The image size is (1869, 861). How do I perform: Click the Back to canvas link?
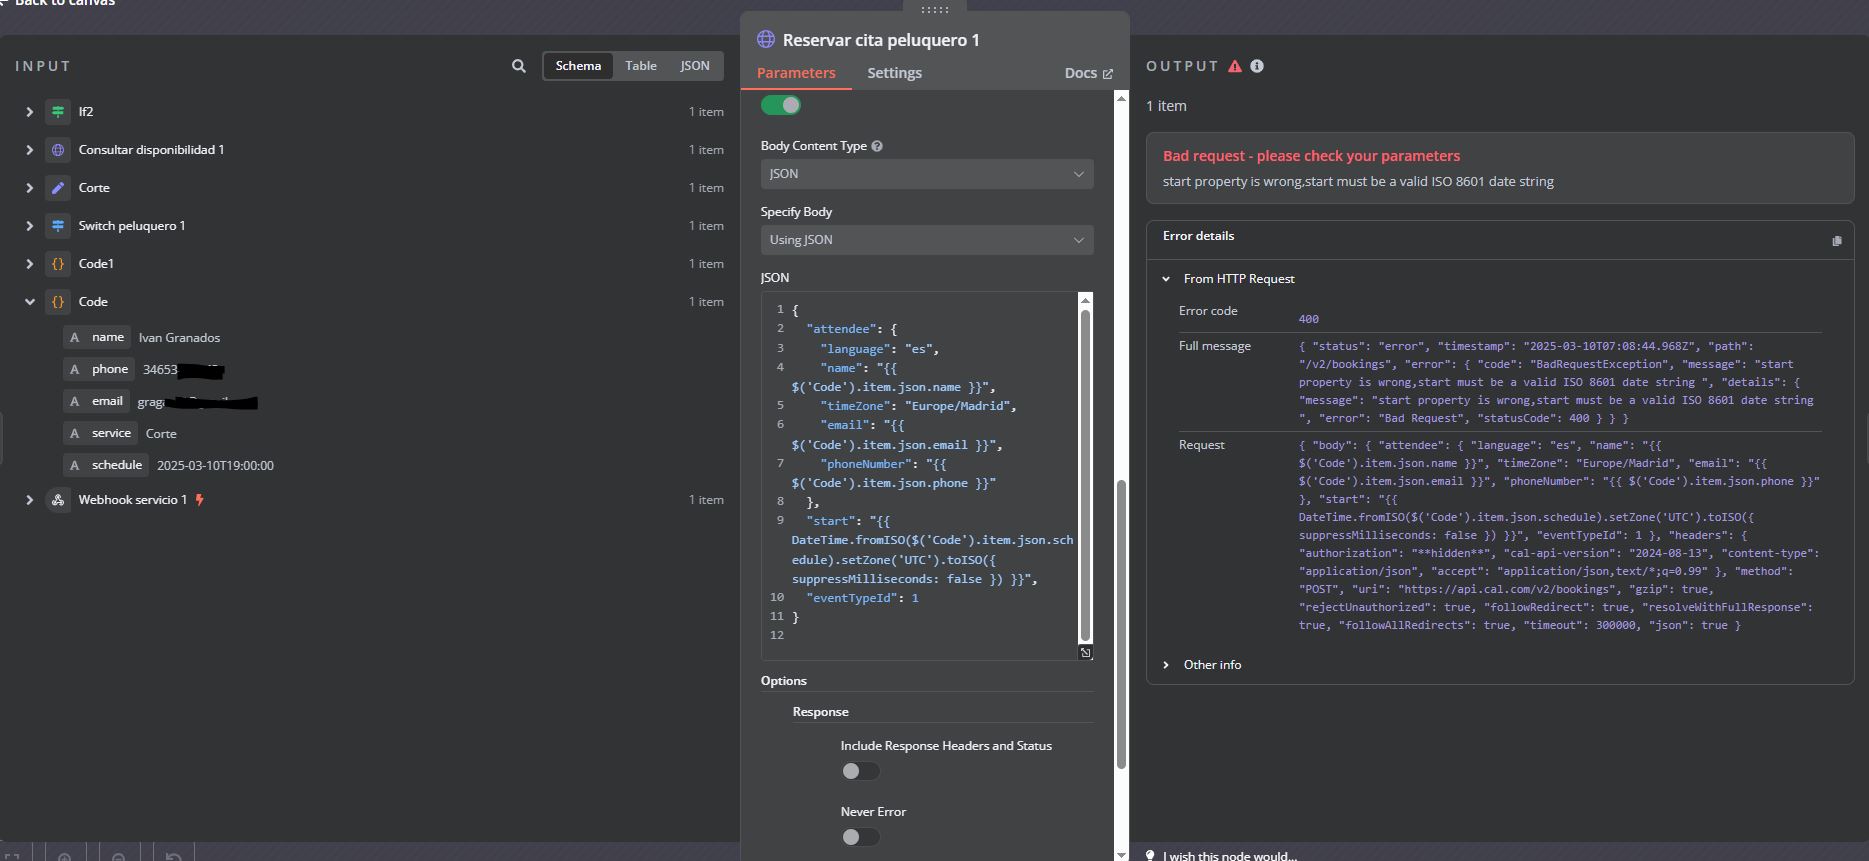(x=64, y=3)
